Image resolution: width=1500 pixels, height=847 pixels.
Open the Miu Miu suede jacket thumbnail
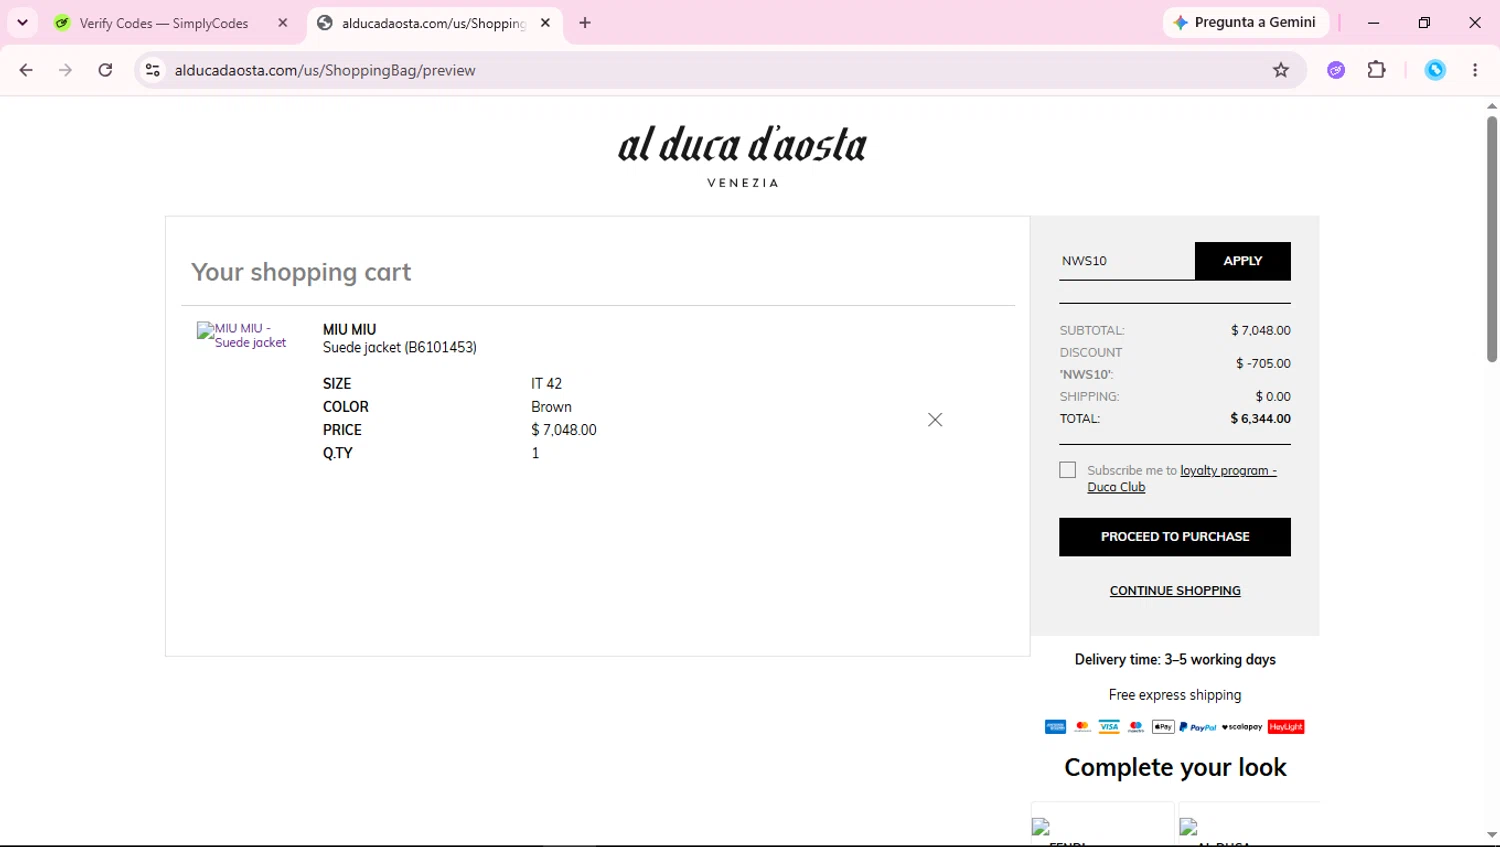point(242,335)
